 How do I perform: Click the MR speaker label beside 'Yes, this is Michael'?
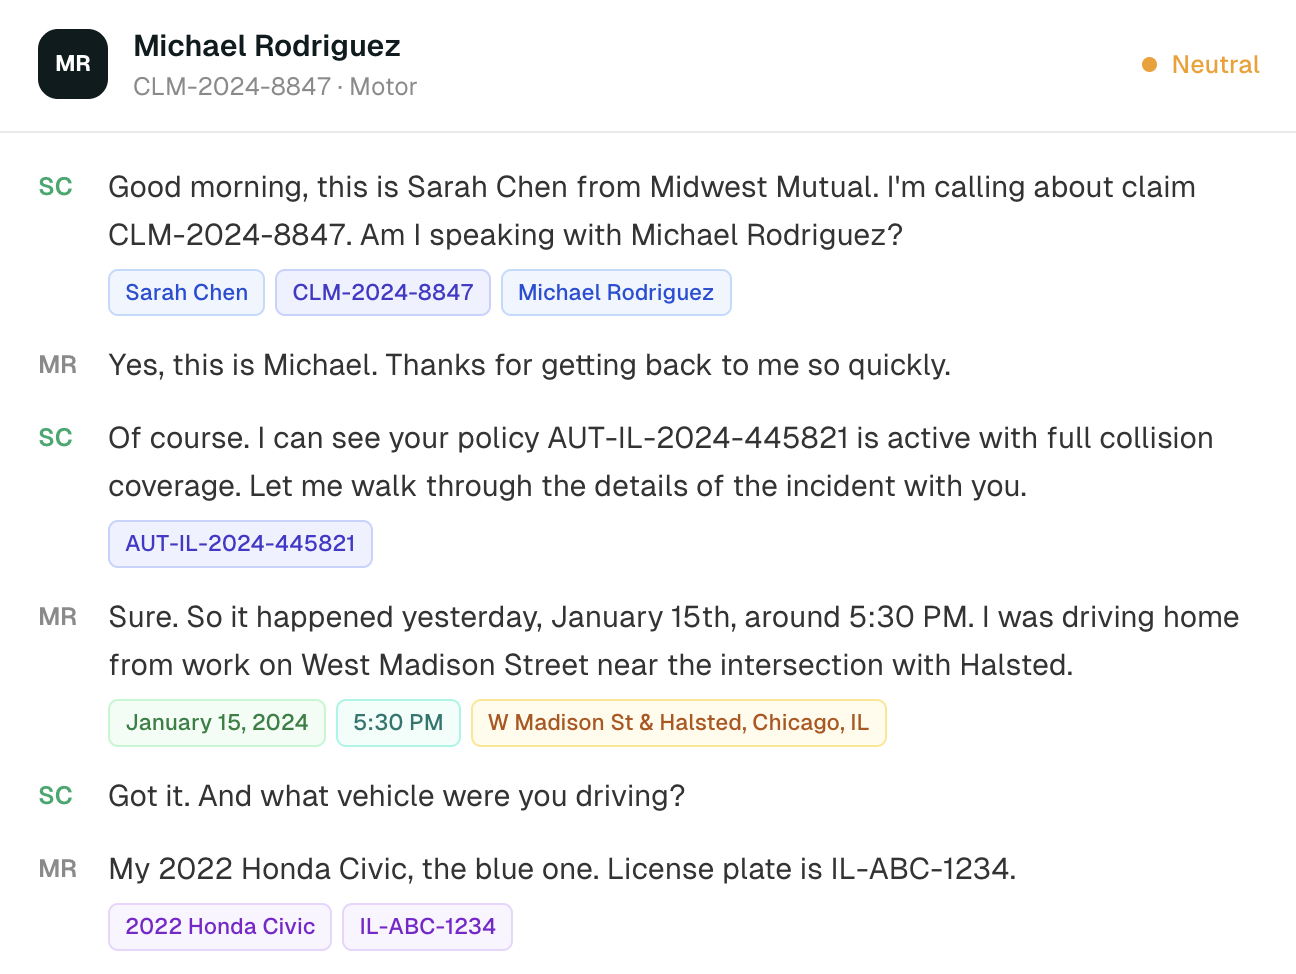[x=58, y=365]
